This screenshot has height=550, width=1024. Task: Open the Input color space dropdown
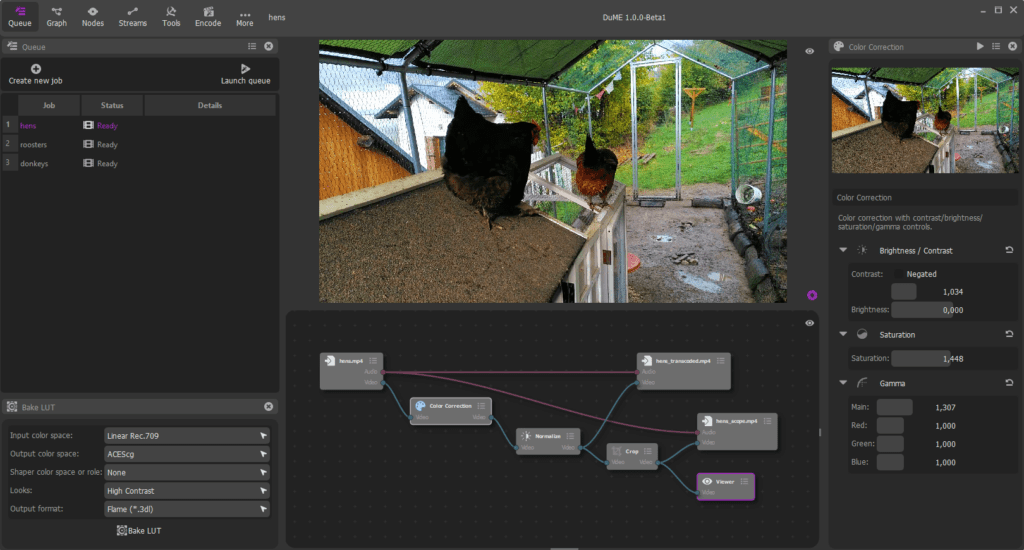(187, 436)
